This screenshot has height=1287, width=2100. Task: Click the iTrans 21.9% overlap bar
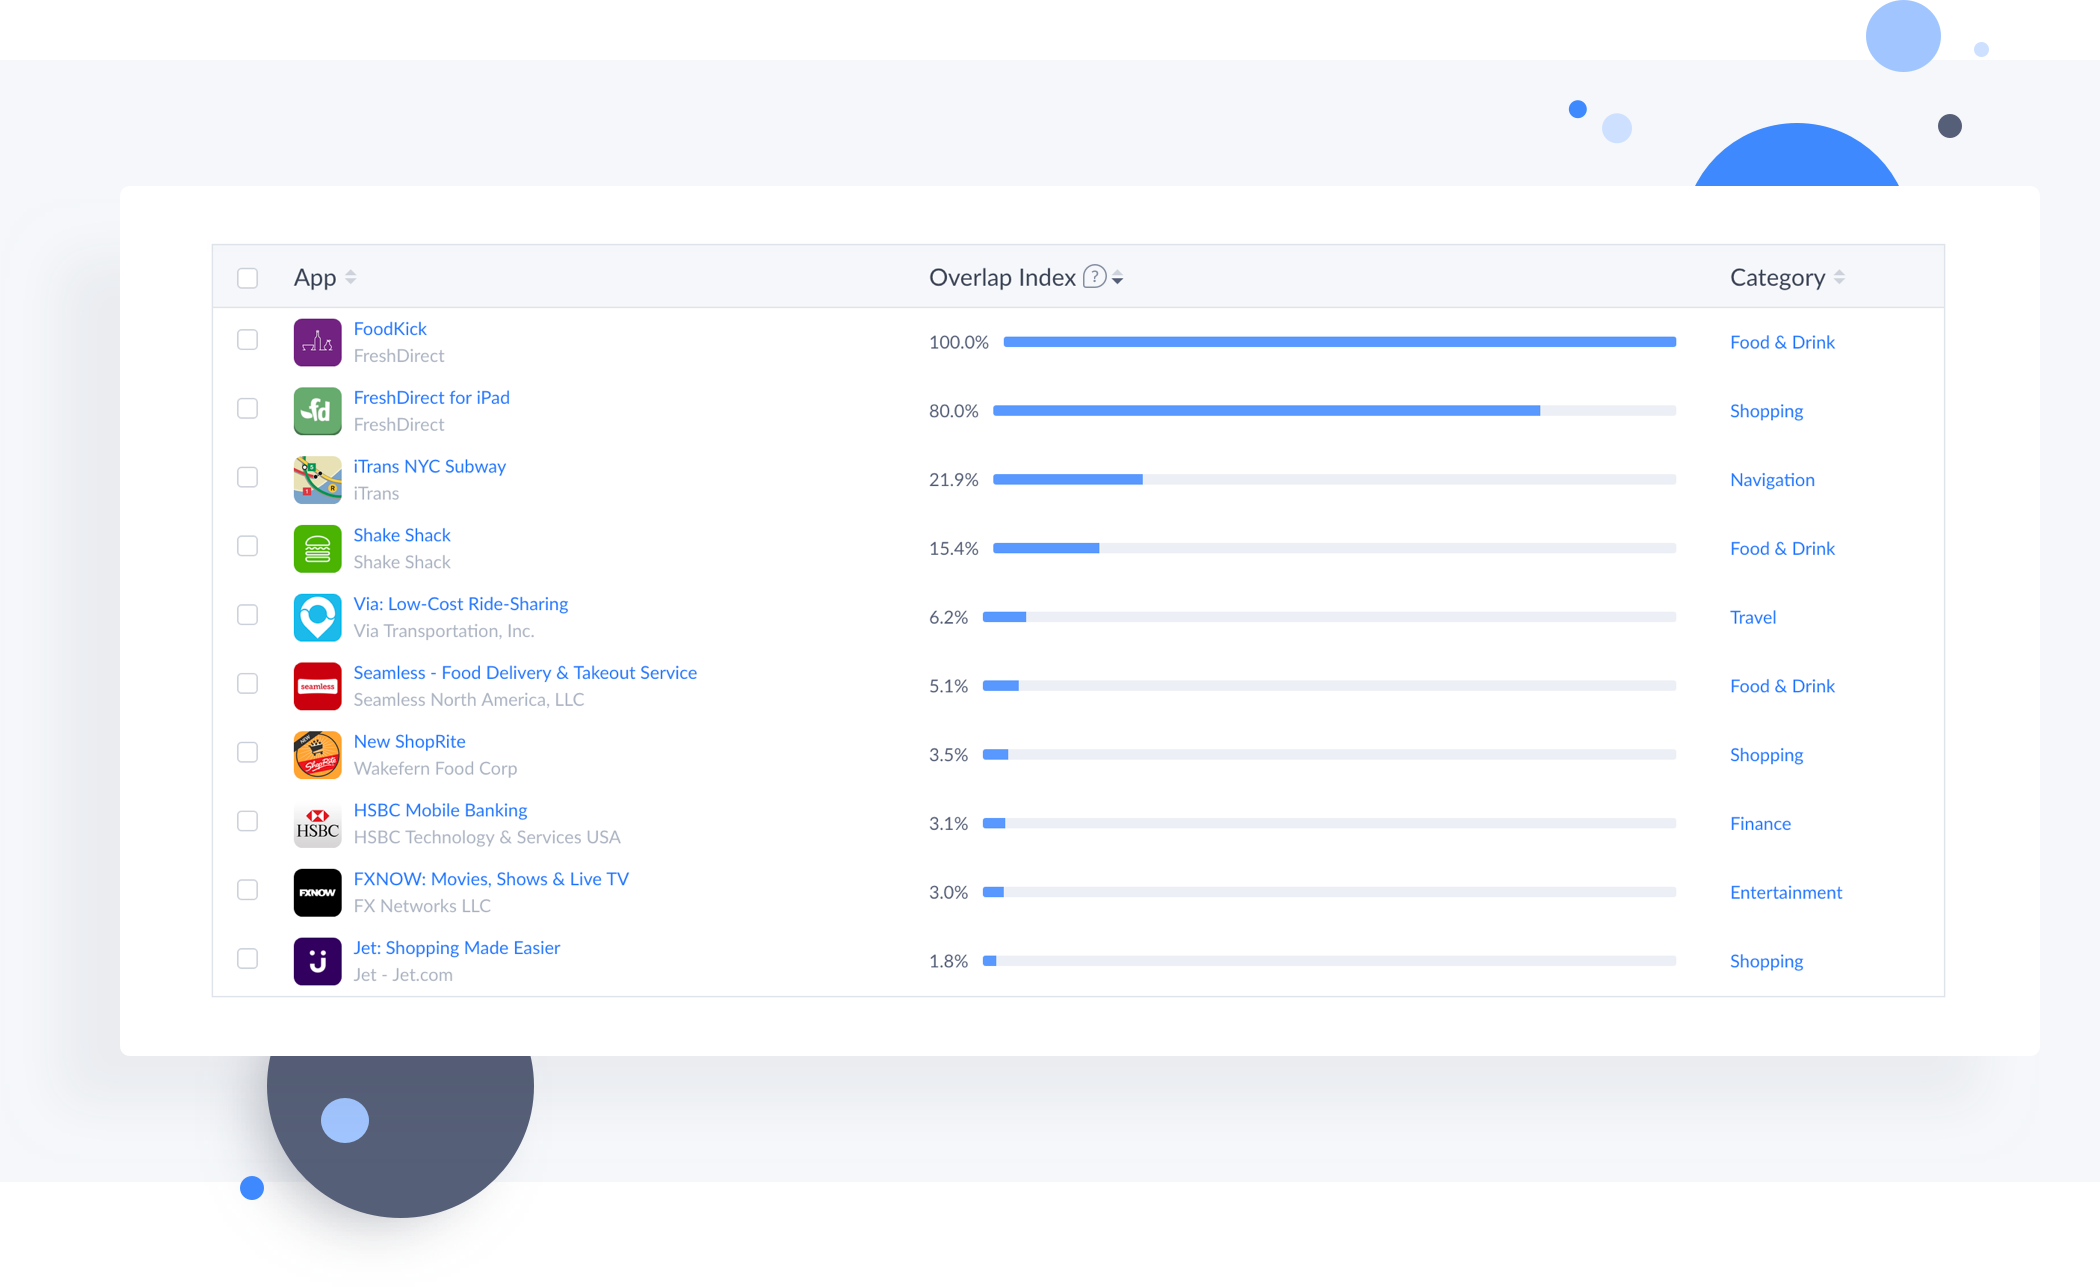(1334, 480)
